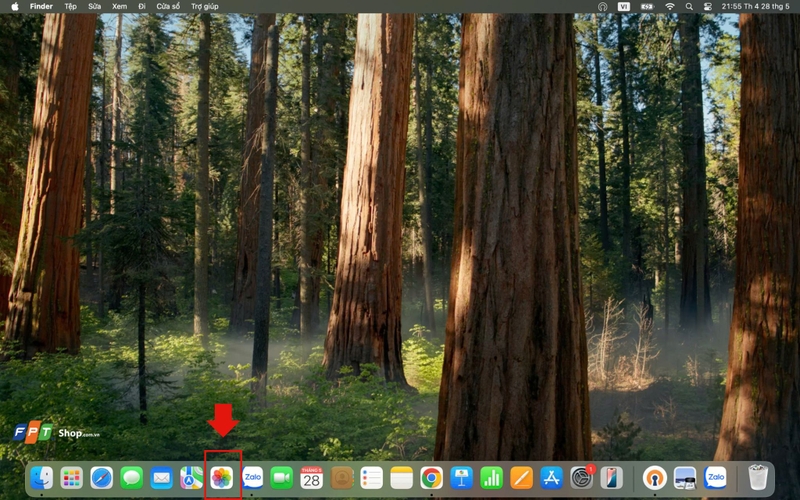The image size is (800, 500).
Task: Launch Google Chrome from the Dock
Action: click(x=431, y=478)
